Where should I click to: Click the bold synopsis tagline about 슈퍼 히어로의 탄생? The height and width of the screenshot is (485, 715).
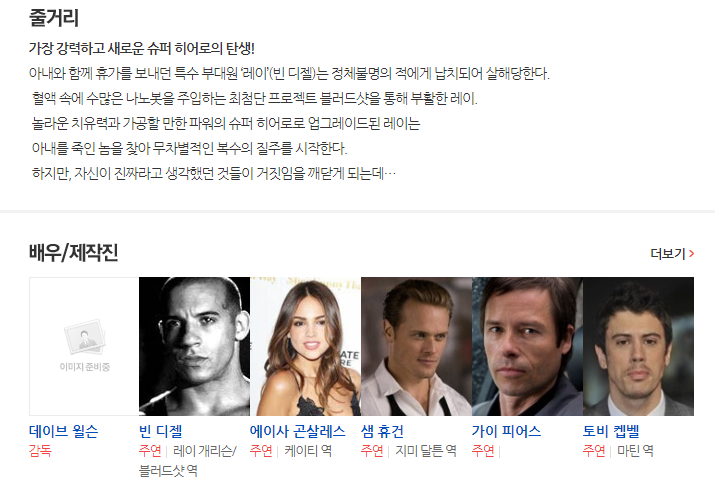pos(142,48)
